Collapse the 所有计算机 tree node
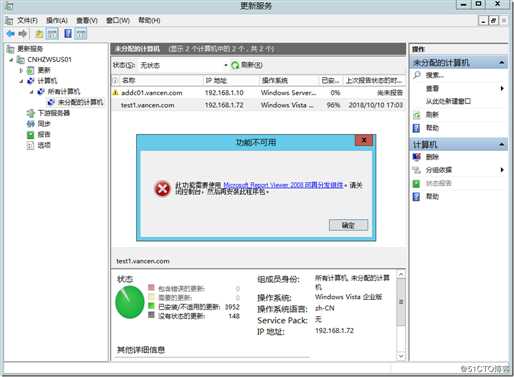 click(32, 92)
